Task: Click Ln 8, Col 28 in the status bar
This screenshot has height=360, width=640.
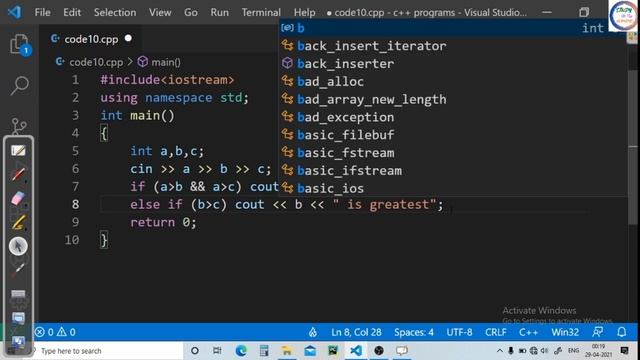Action: (x=356, y=332)
